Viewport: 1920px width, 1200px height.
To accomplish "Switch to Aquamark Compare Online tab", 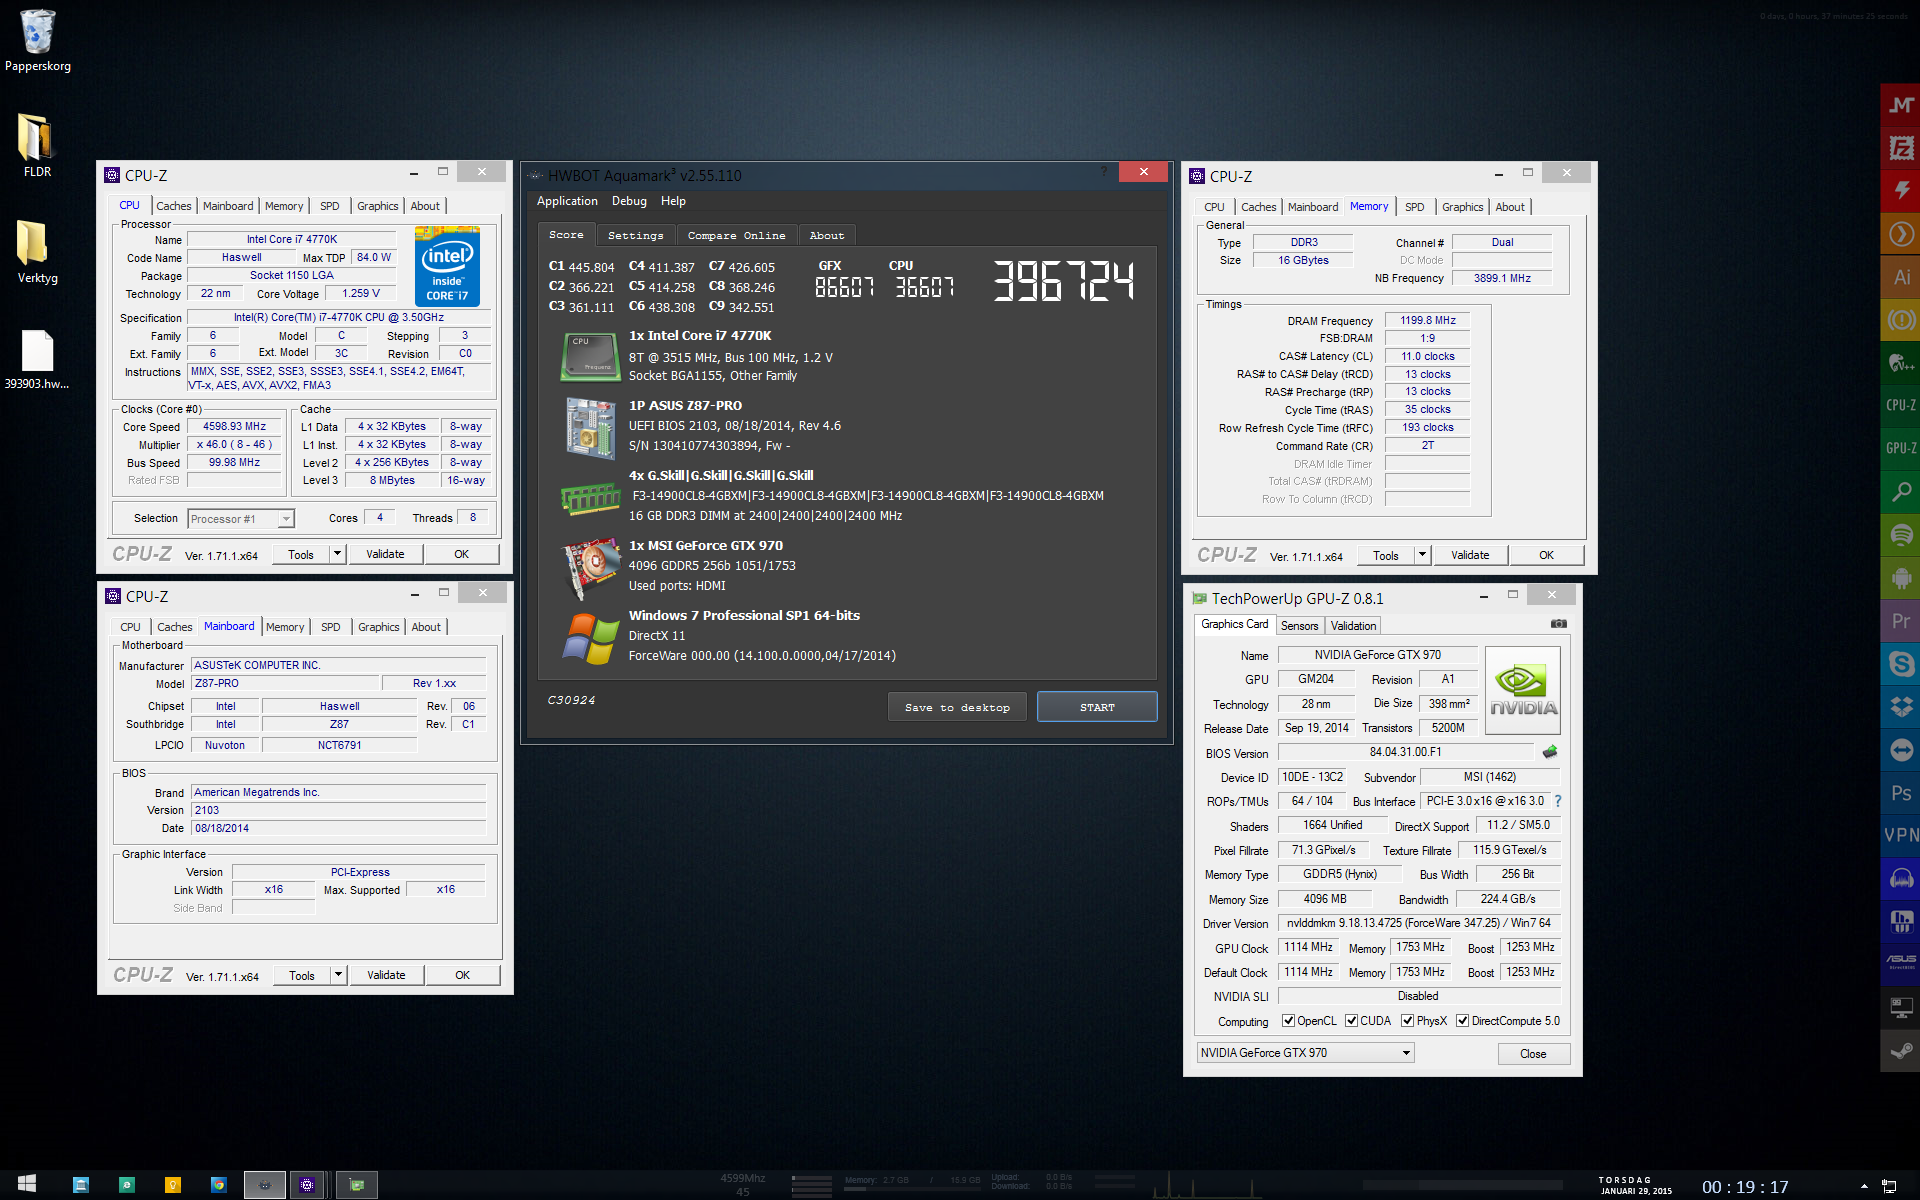I will click(737, 235).
